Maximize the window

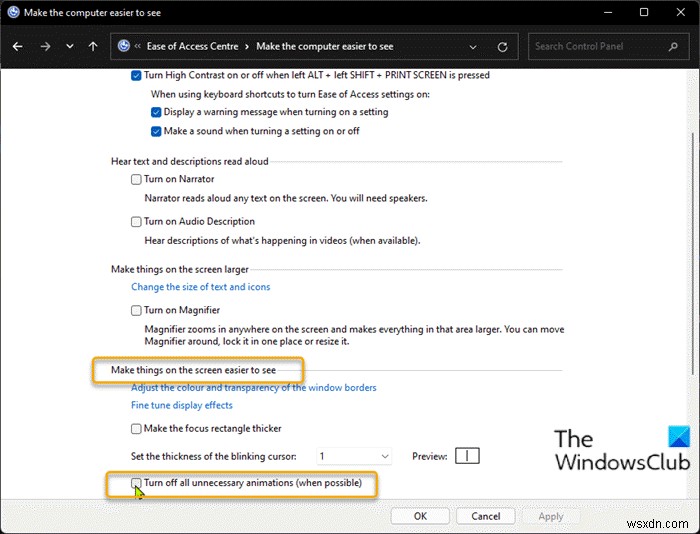coord(644,12)
